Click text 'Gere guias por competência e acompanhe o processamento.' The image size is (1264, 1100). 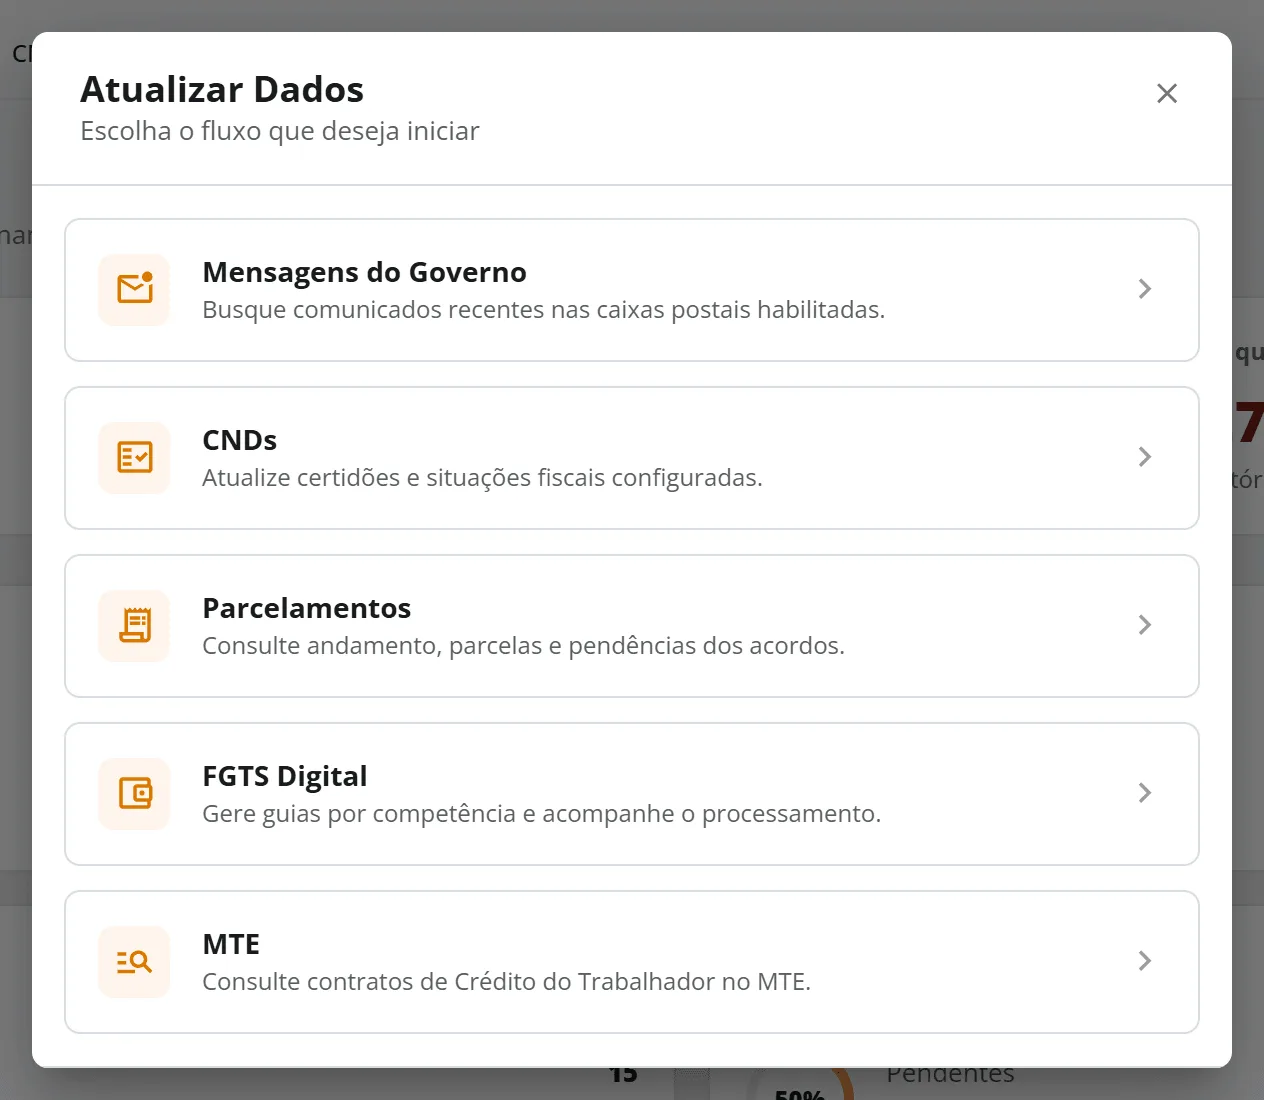click(x=541, y=814)
